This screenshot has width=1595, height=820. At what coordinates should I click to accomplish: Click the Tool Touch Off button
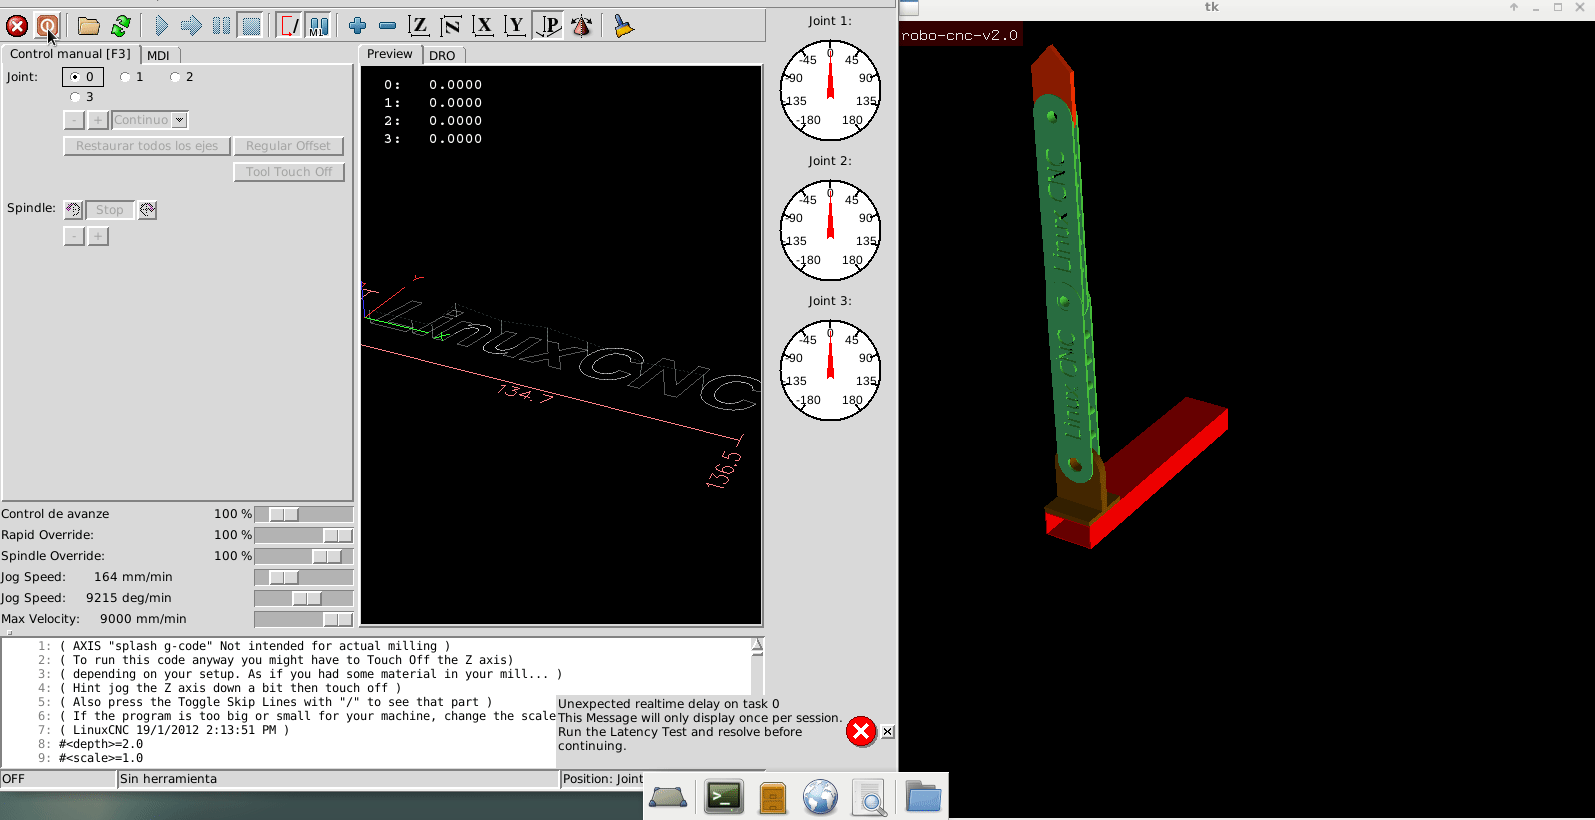coord(289,172)
